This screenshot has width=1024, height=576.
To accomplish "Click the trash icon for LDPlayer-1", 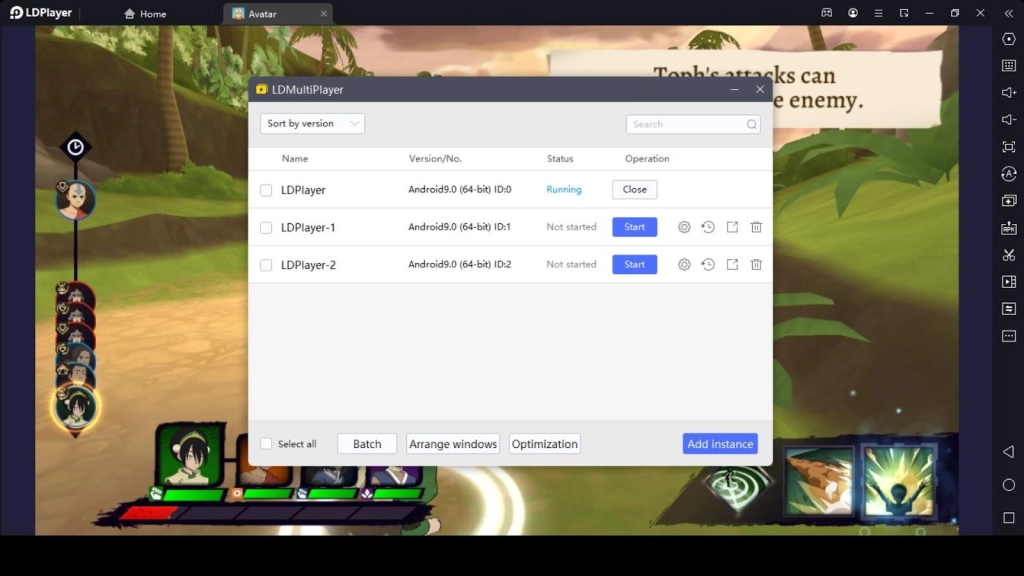I will pyautogui.click(x=756, y=227).
